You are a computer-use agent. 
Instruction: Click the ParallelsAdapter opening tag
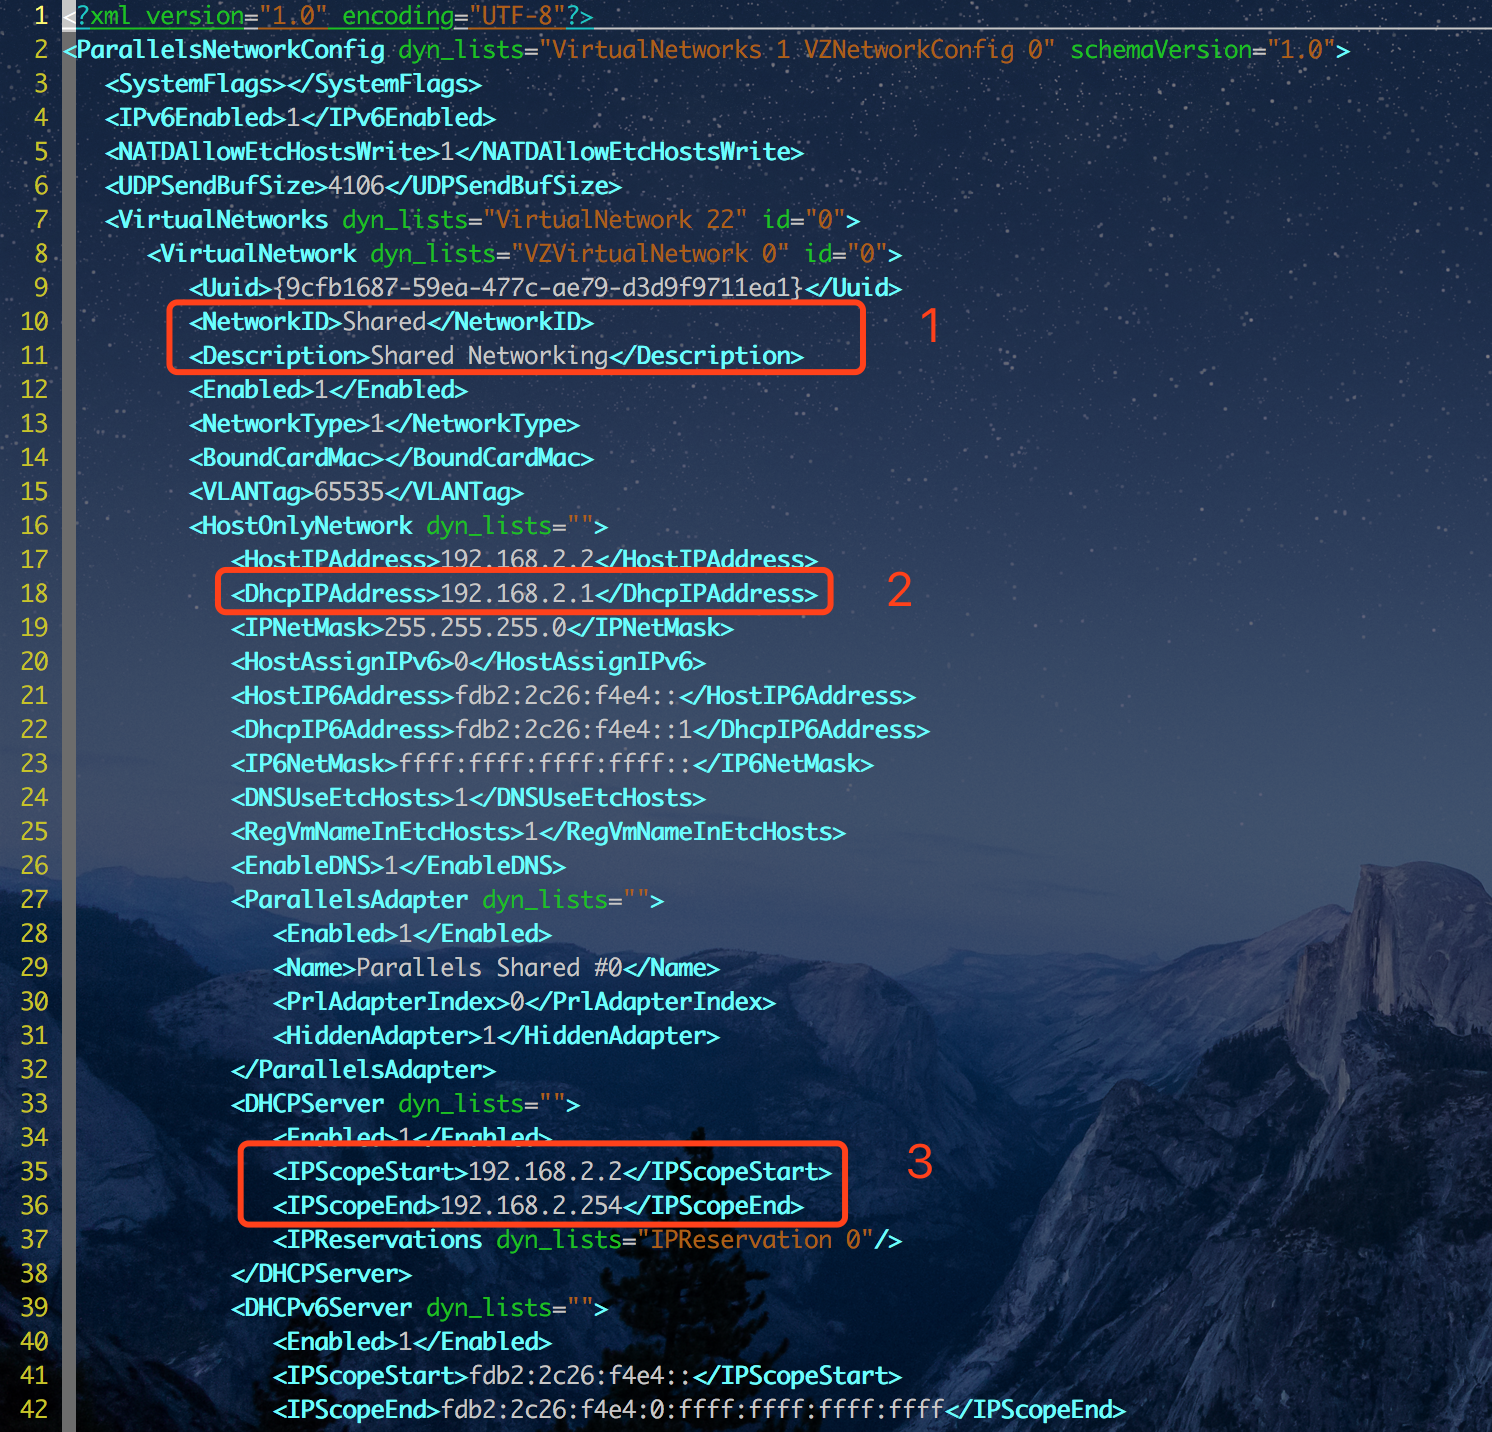point(448,900)
